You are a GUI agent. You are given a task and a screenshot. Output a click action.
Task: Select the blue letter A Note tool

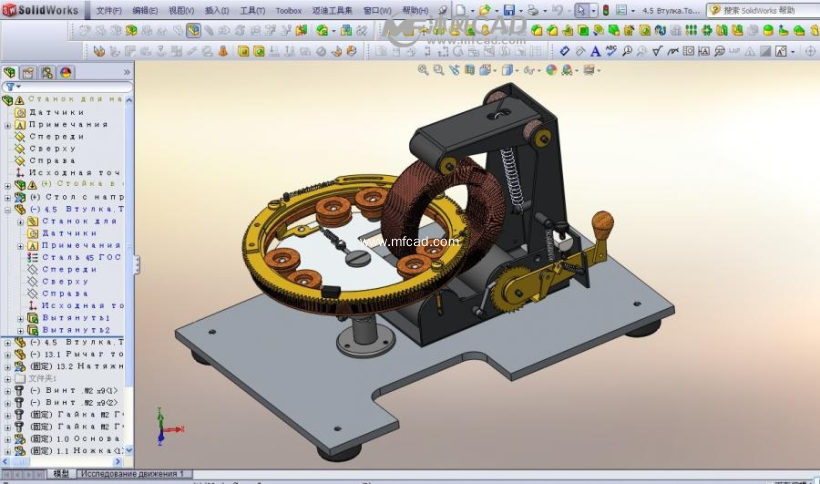pyautogui.click(x=595, y=51)
